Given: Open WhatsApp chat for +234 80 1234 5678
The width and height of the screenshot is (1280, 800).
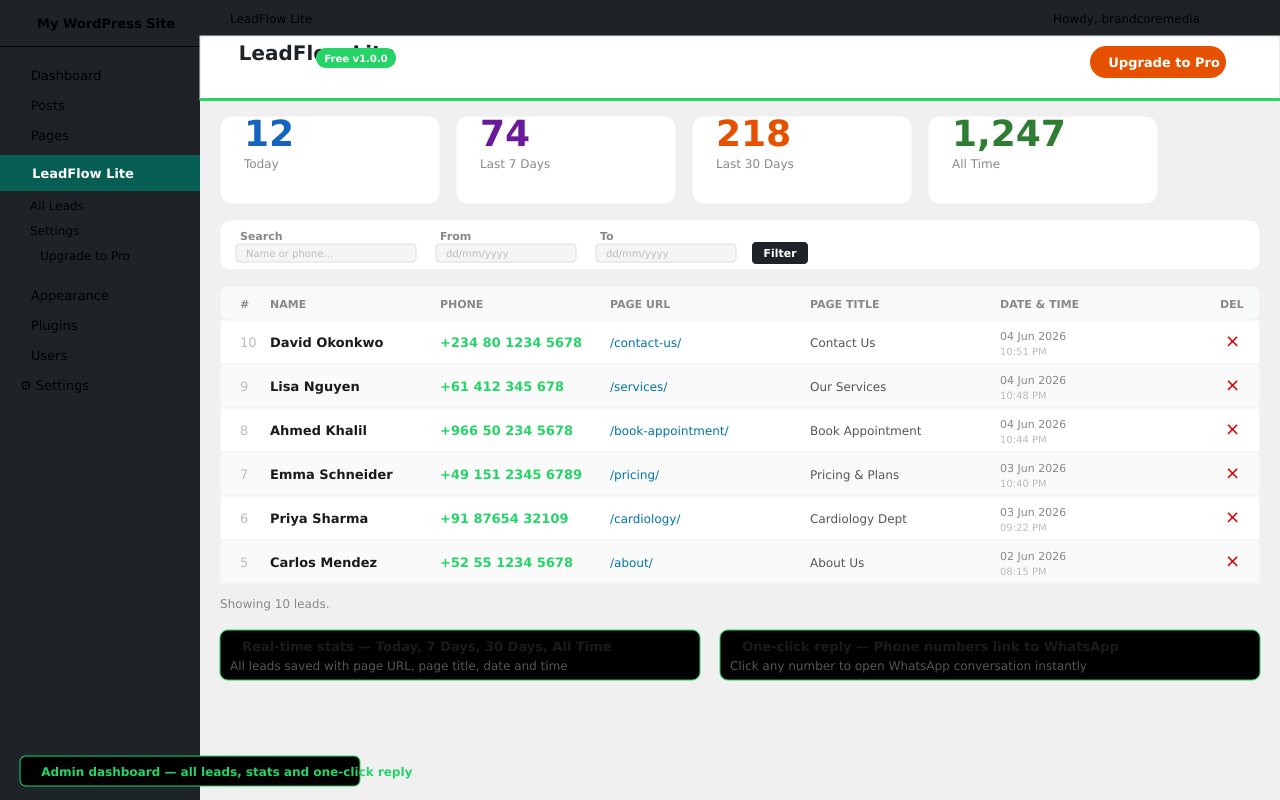Looking at the screenshot, I should [x=511, y=342].
